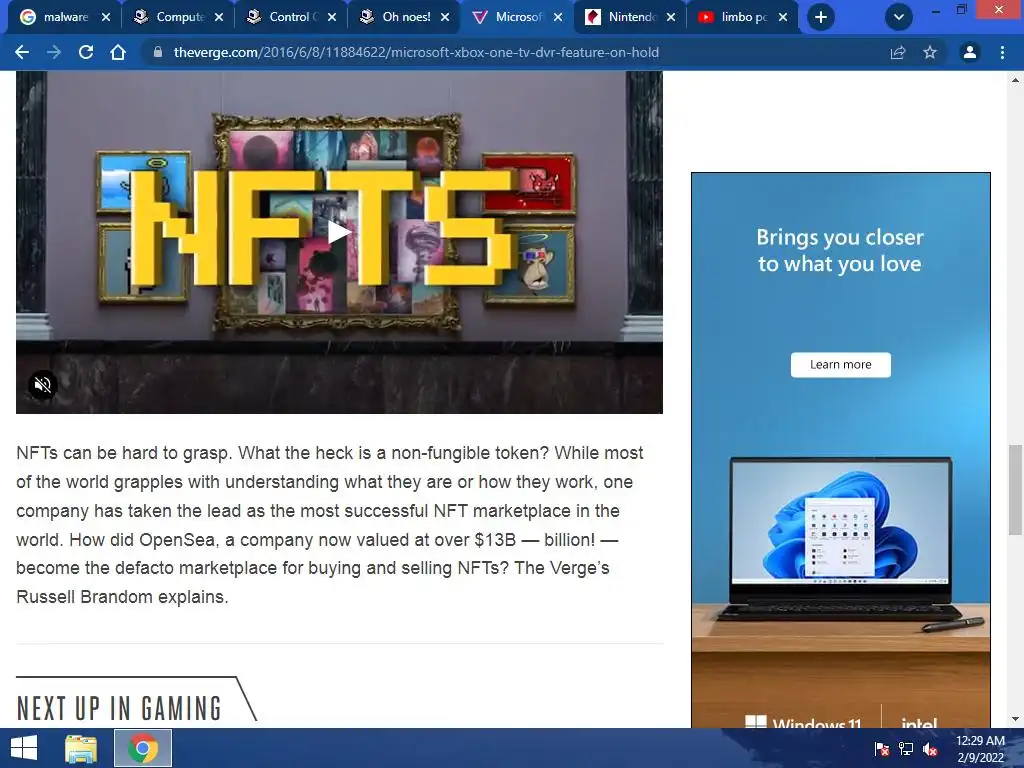Expand the tab search dropdown
This screenshot has width=1024, height=768.
[x=899, y=17]
